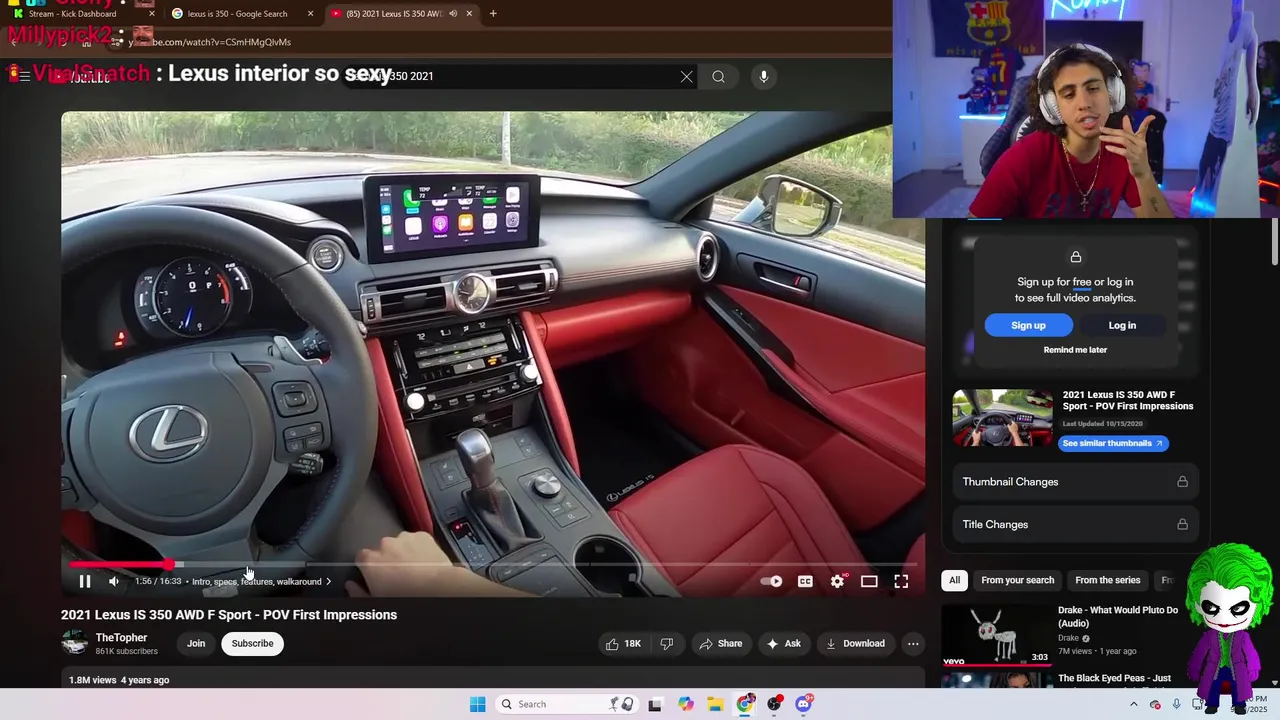Open analytics panel video thumbnail

(x=1003, y=418)
